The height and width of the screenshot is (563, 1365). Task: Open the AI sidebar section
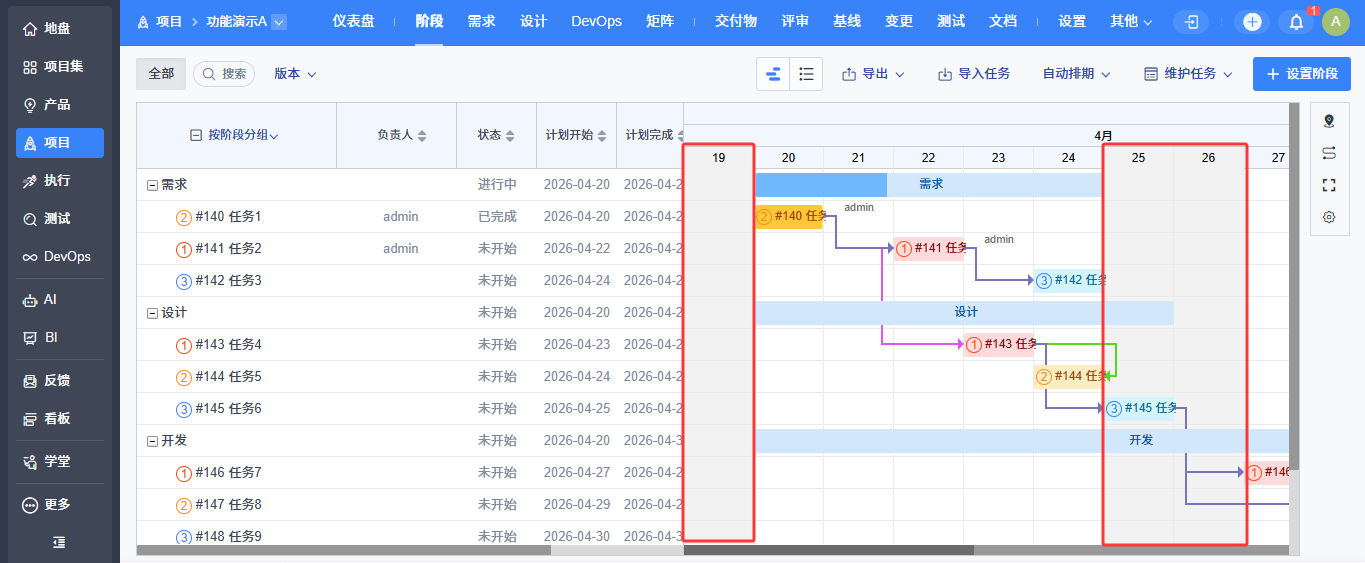[60, 300]
